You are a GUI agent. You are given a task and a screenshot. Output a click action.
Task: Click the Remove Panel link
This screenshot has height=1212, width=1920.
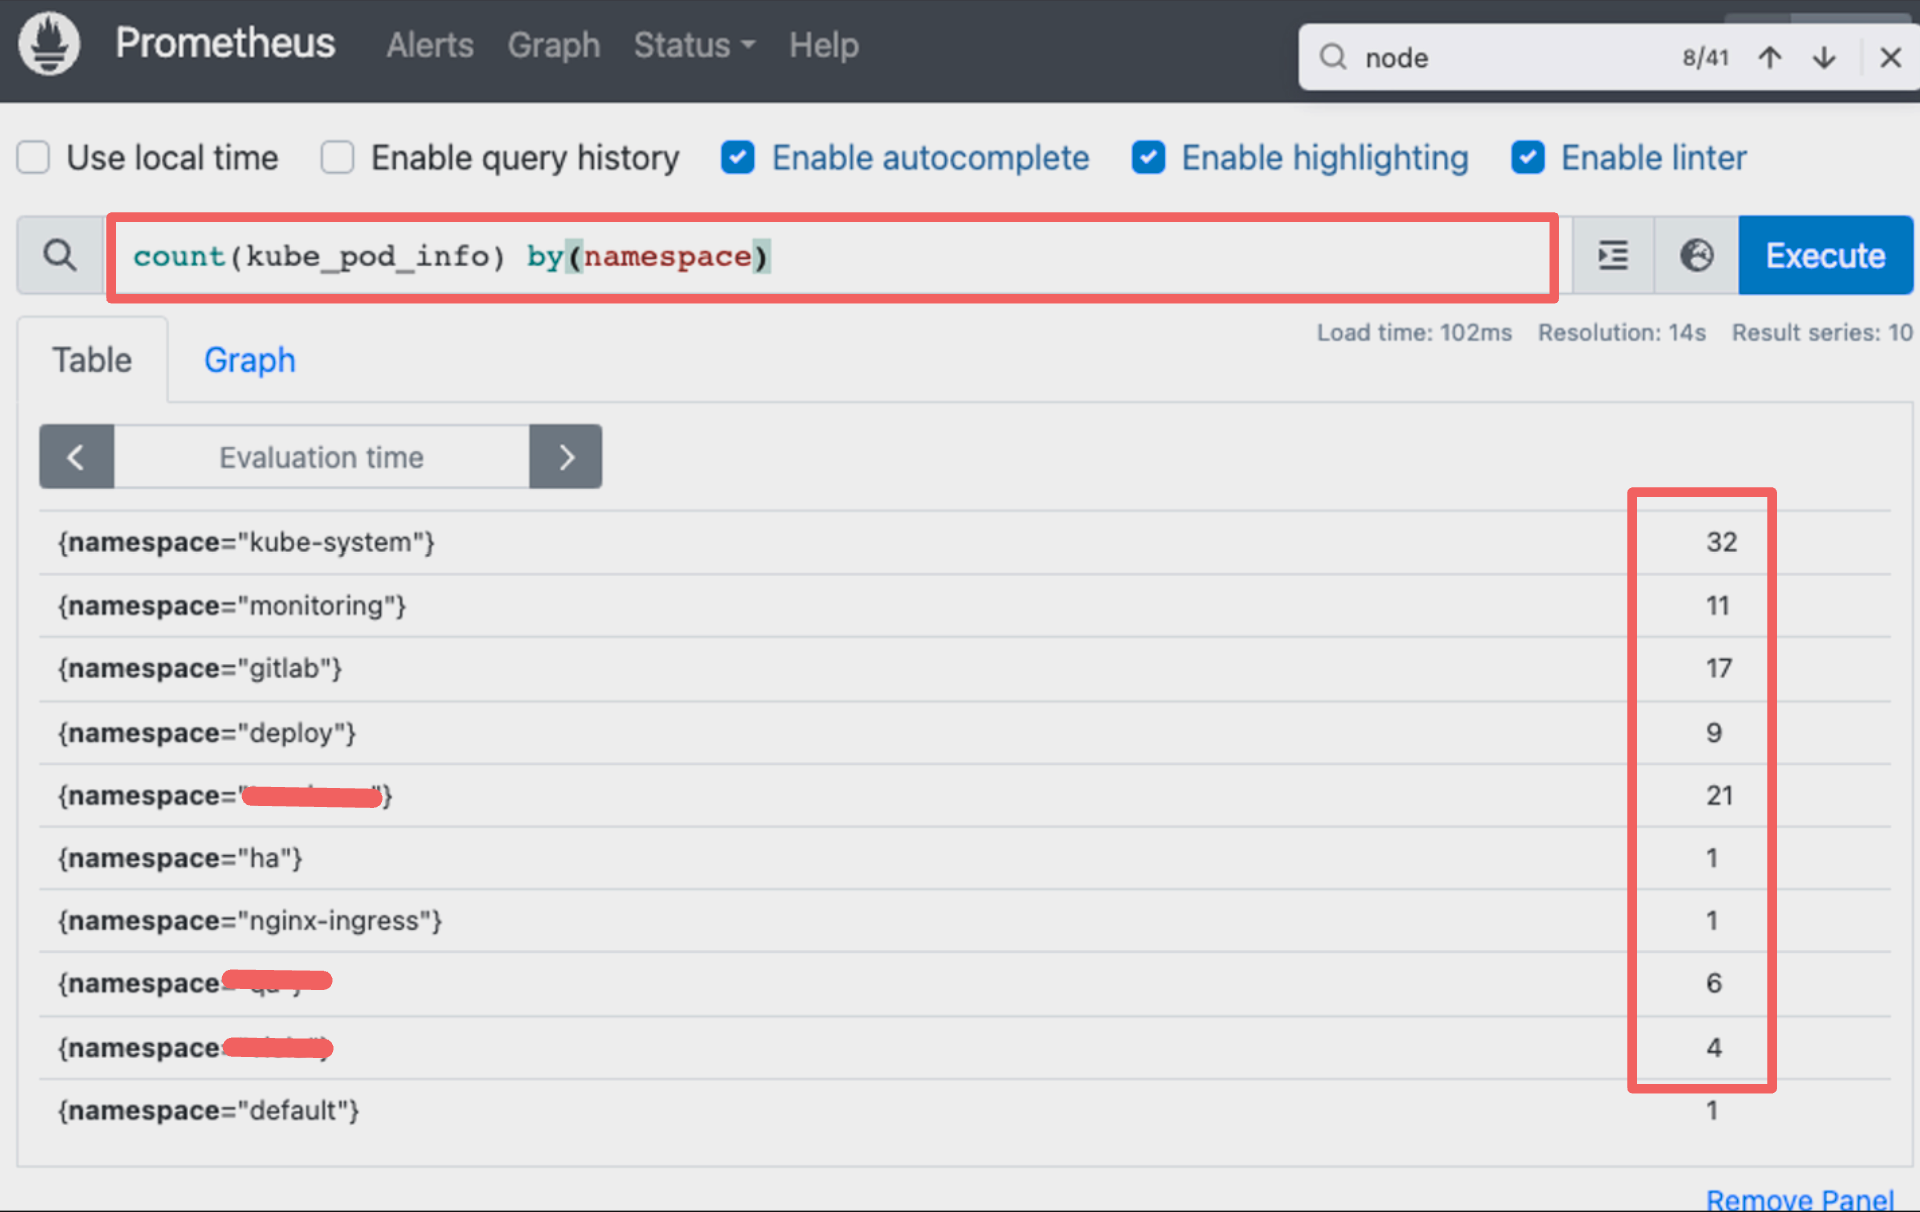(x=1799, y=1198)
